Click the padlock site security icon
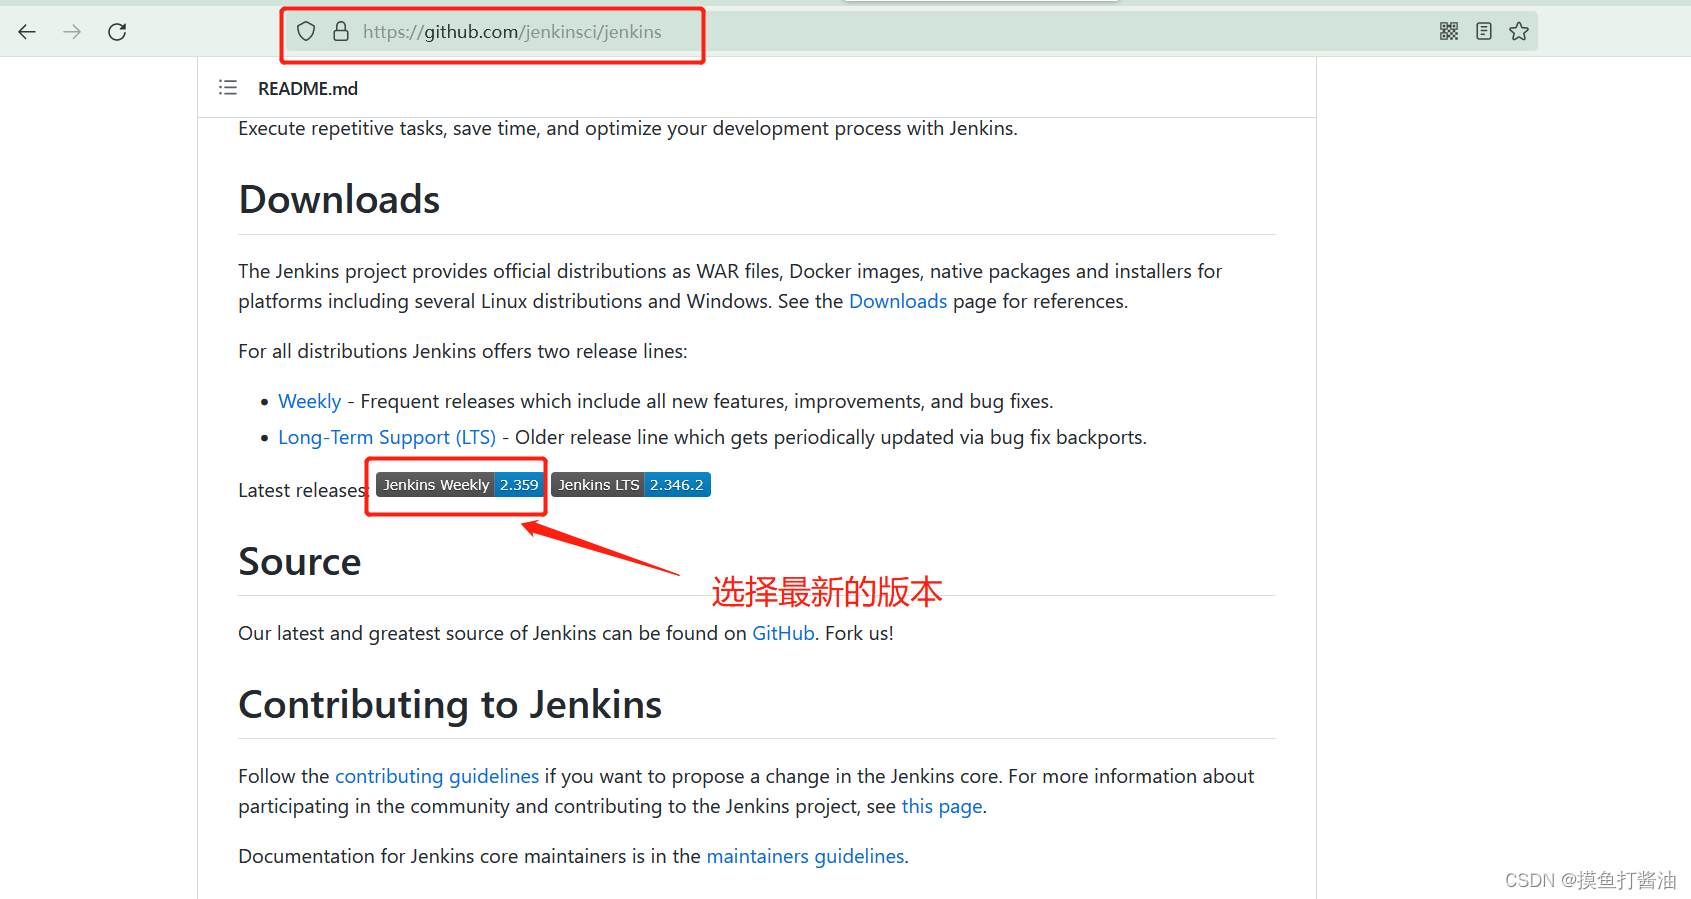This screenshot has width=1691, height=899. [x=341, y=32]
